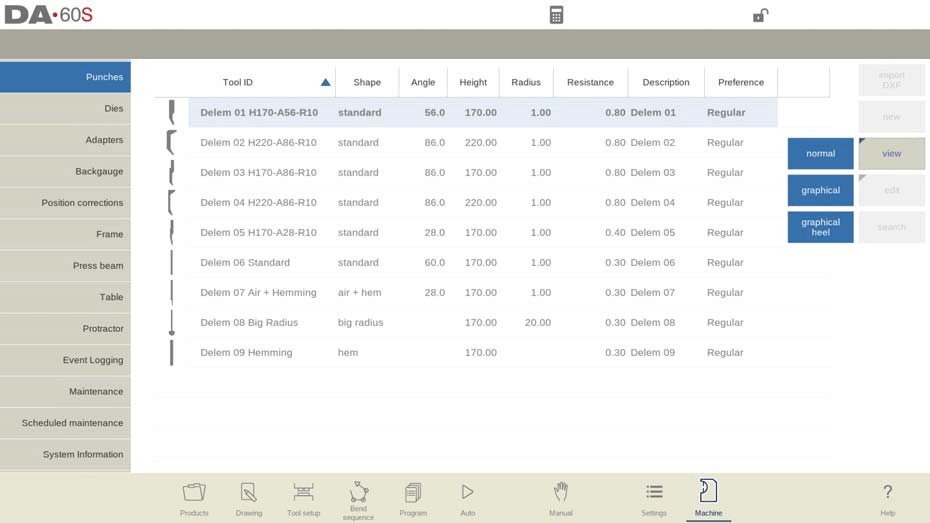Click the Delem 01 punch shape icon
The height and width of the screenshot is (523, 930).
[x=172, y=112]
